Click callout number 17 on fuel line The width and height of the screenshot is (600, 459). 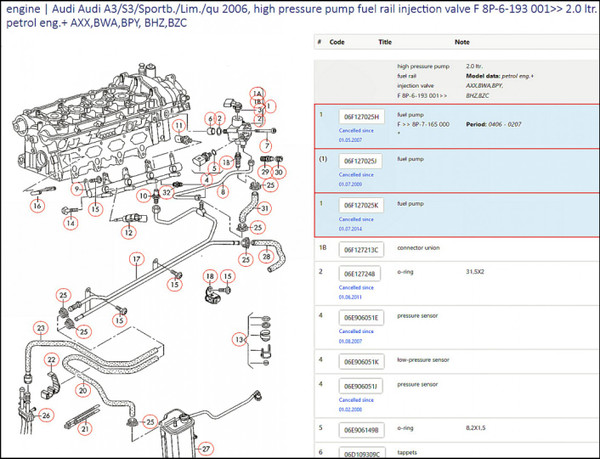[x=136, y=260]
